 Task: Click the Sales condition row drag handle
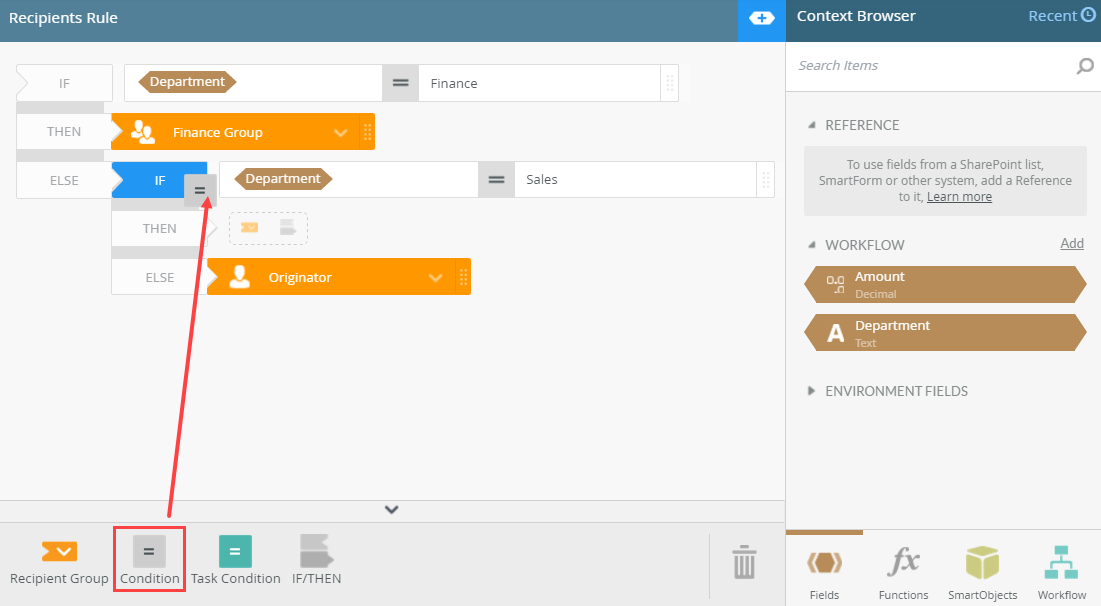[x=766, y=180]
